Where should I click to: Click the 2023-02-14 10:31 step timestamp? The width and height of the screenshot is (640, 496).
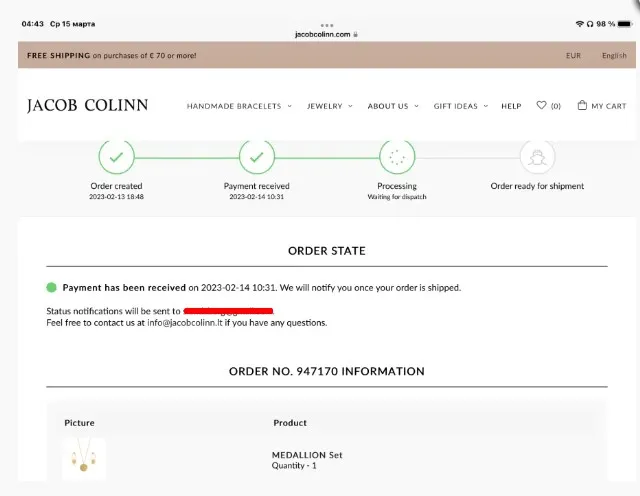[257, 197]
